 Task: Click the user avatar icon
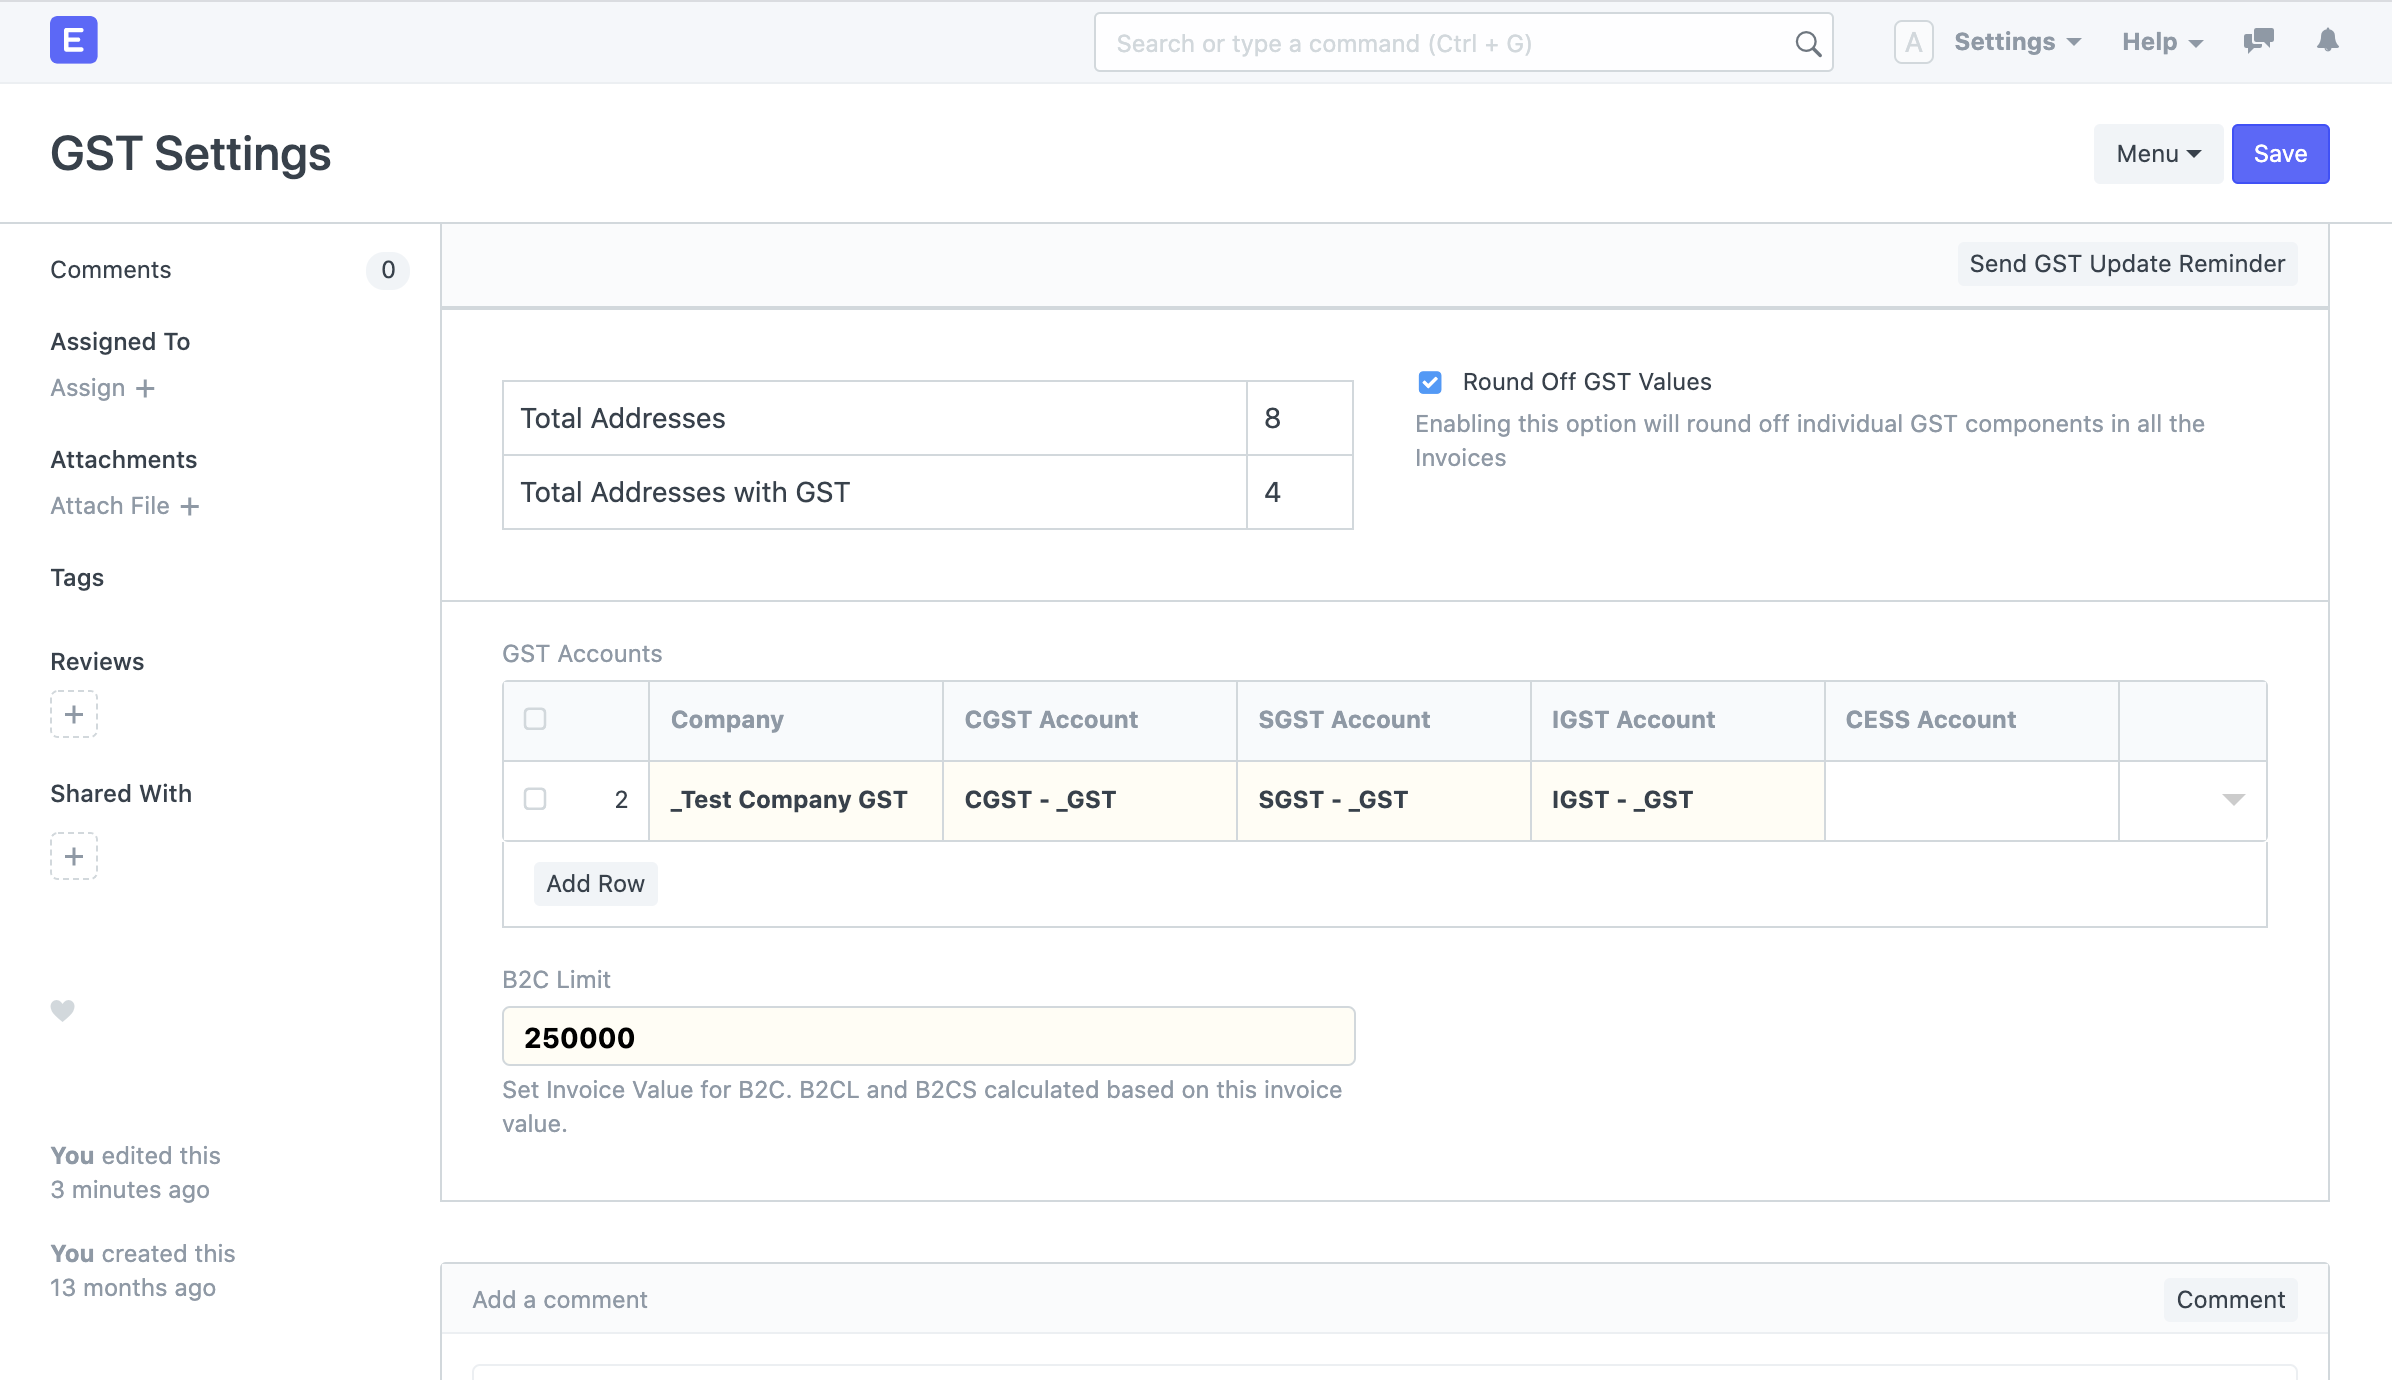pyautogui.click(x=1913, y=42)
